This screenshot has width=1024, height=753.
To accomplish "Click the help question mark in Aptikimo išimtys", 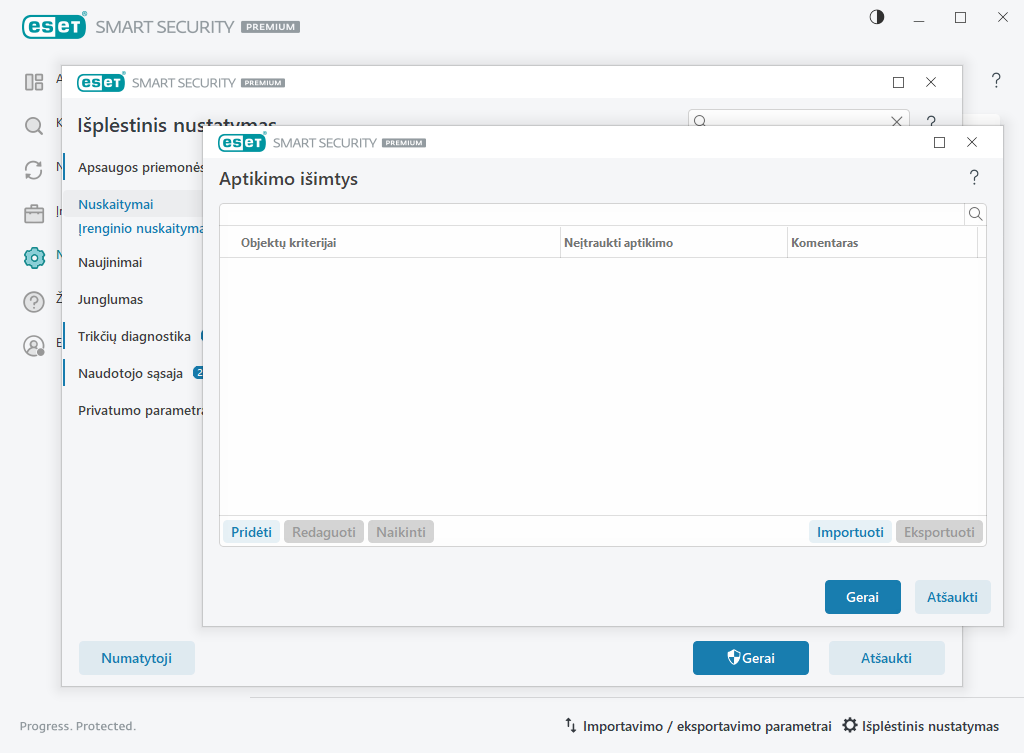I will point(974,178).
